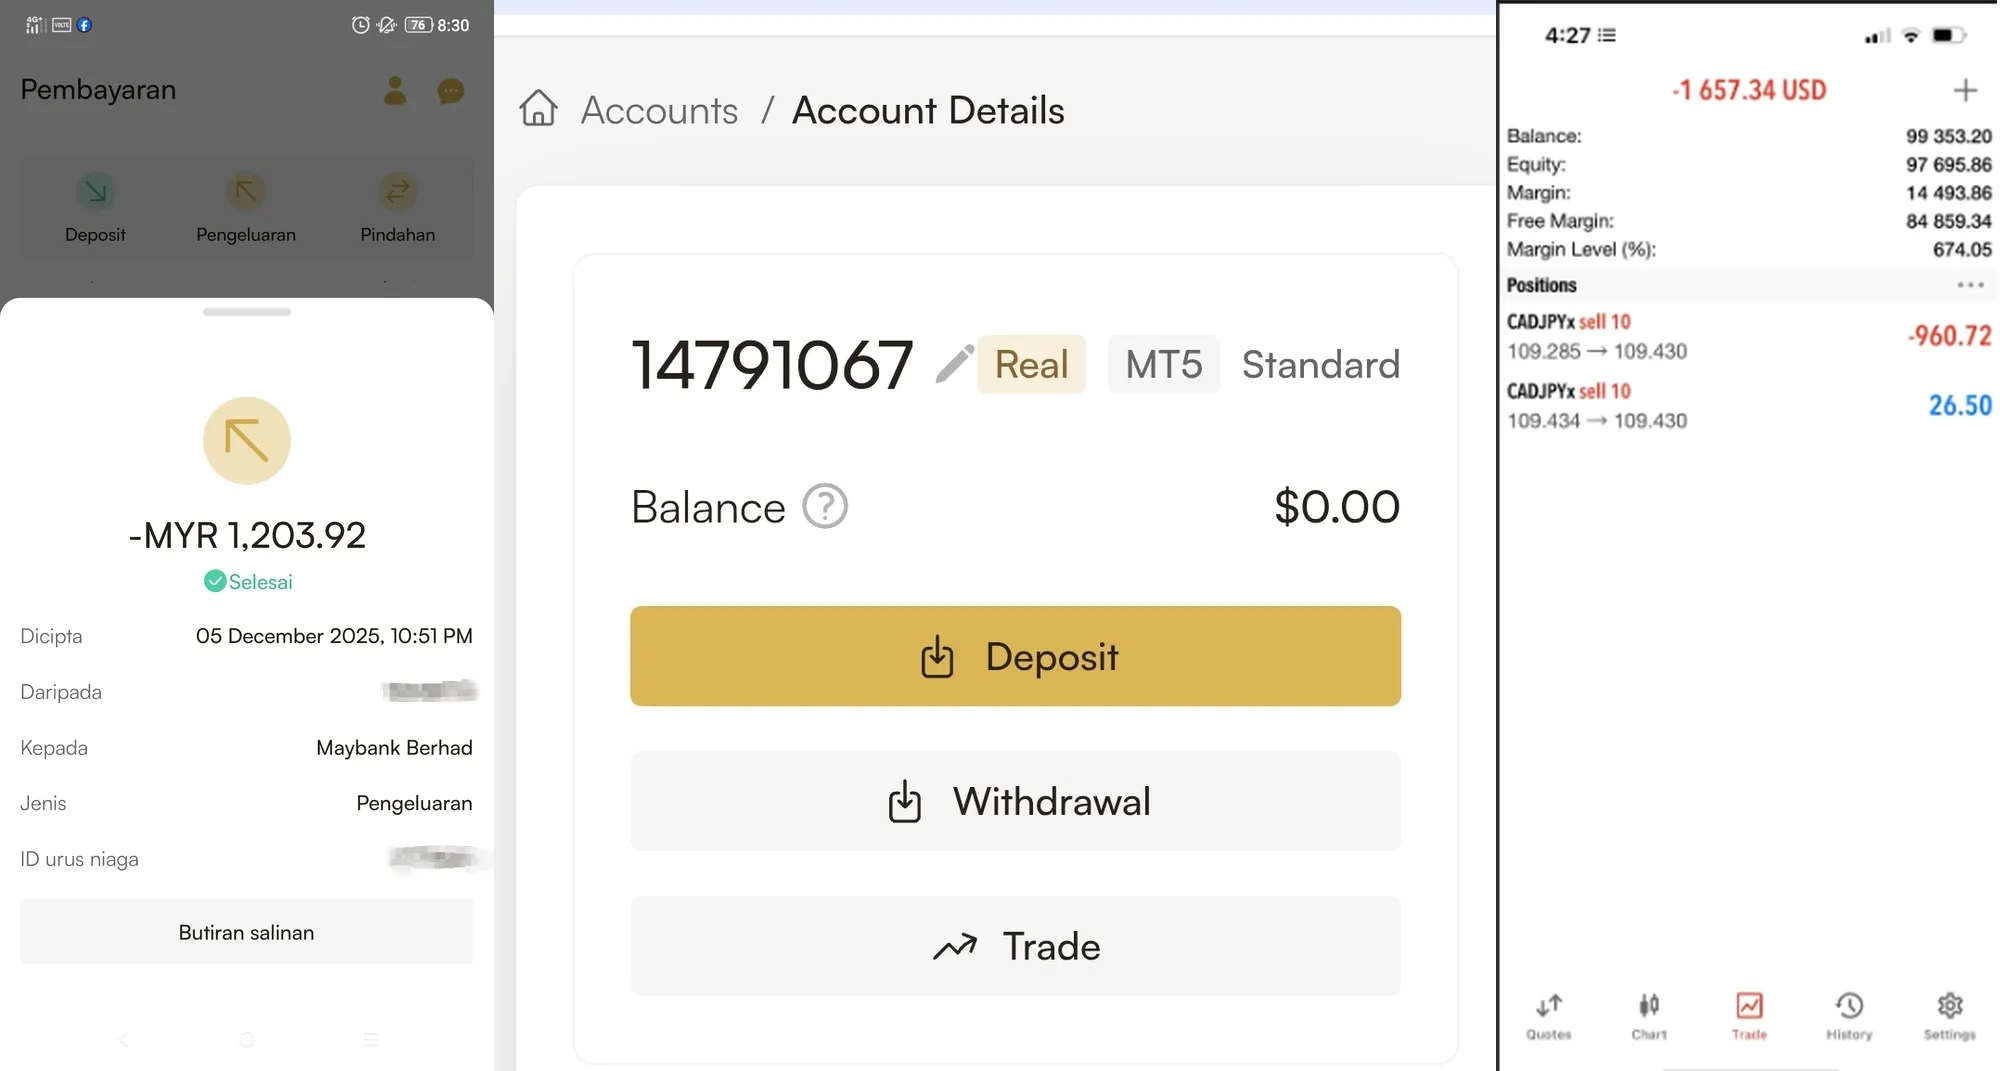Image resolution: width=2000 pixels, height=1071 pixels.
Task: Tap the sheet drag handle bar
Action: click(247, 312)
